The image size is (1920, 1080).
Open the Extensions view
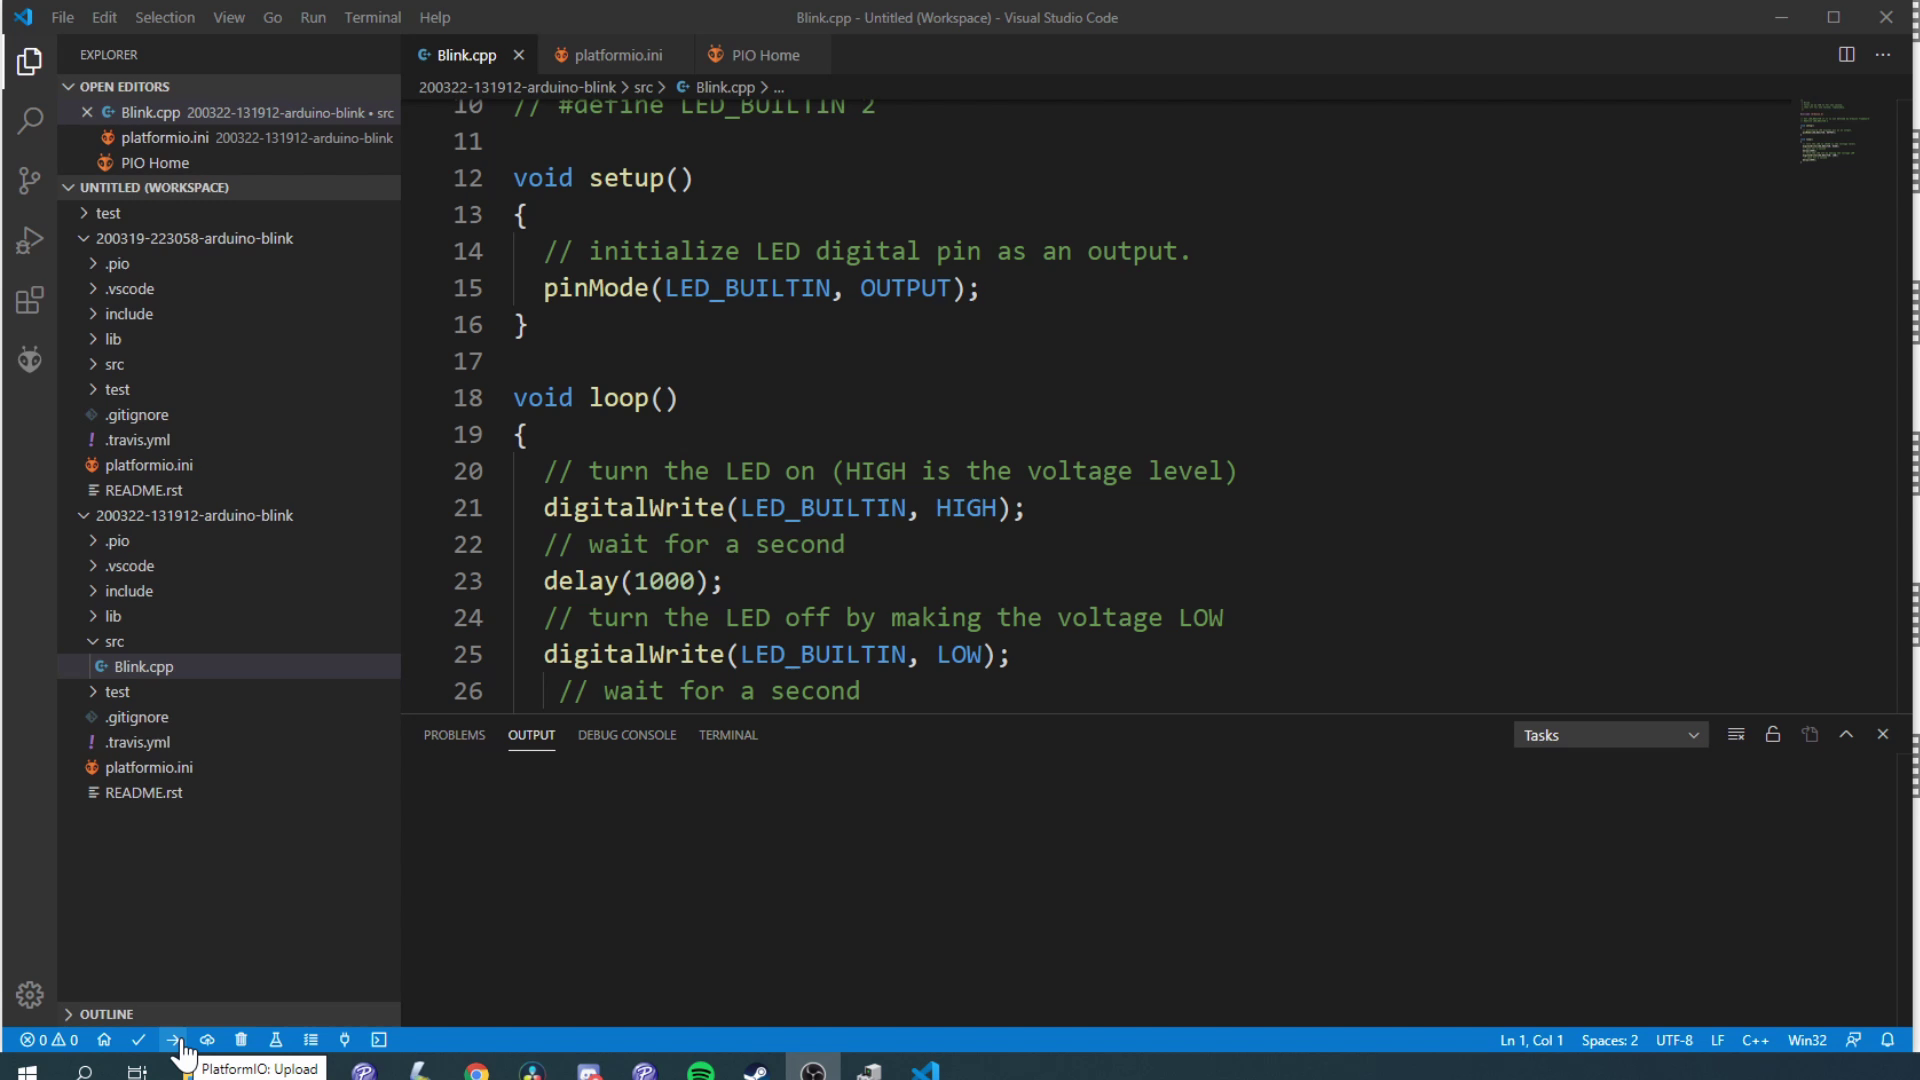tap(29, 300)
